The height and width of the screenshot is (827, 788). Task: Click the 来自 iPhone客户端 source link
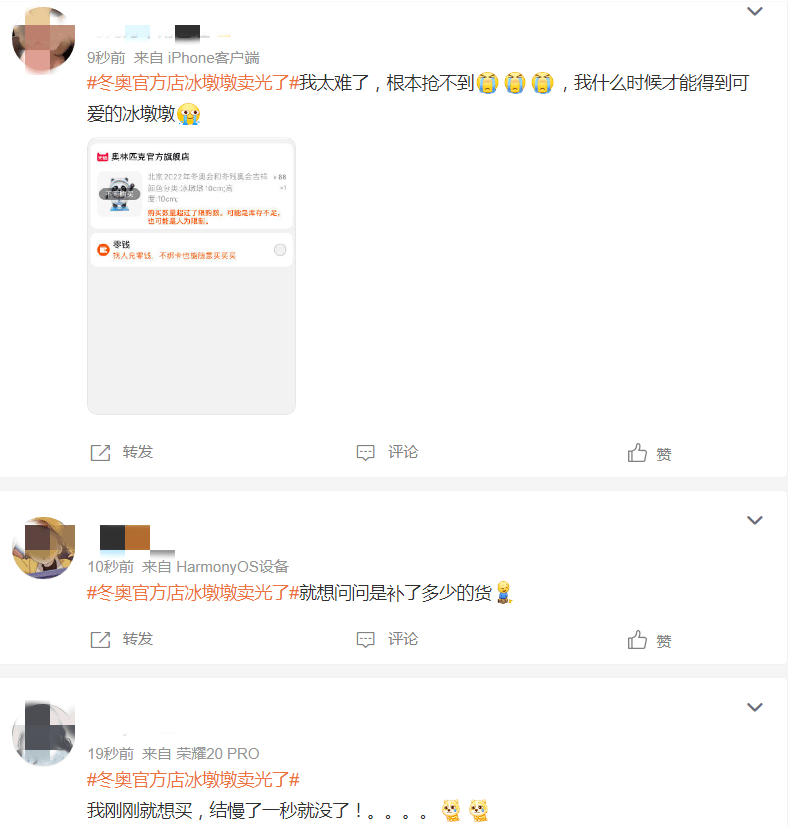tap(197, 57)
